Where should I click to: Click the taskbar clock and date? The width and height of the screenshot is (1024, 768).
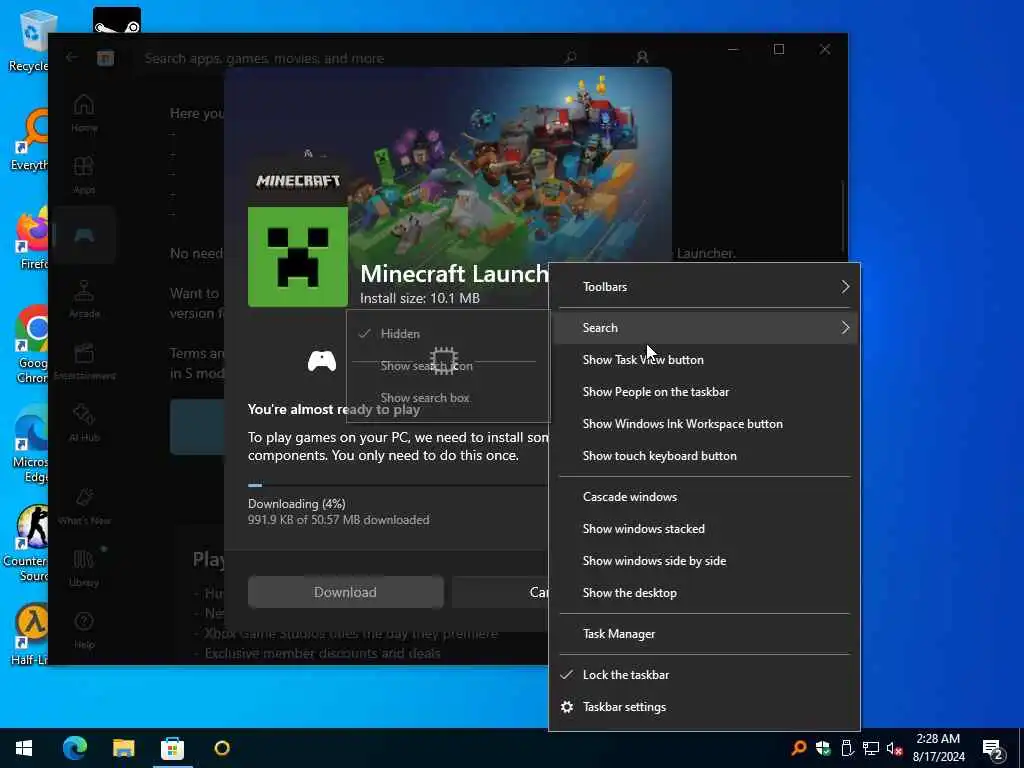point(938,748)
